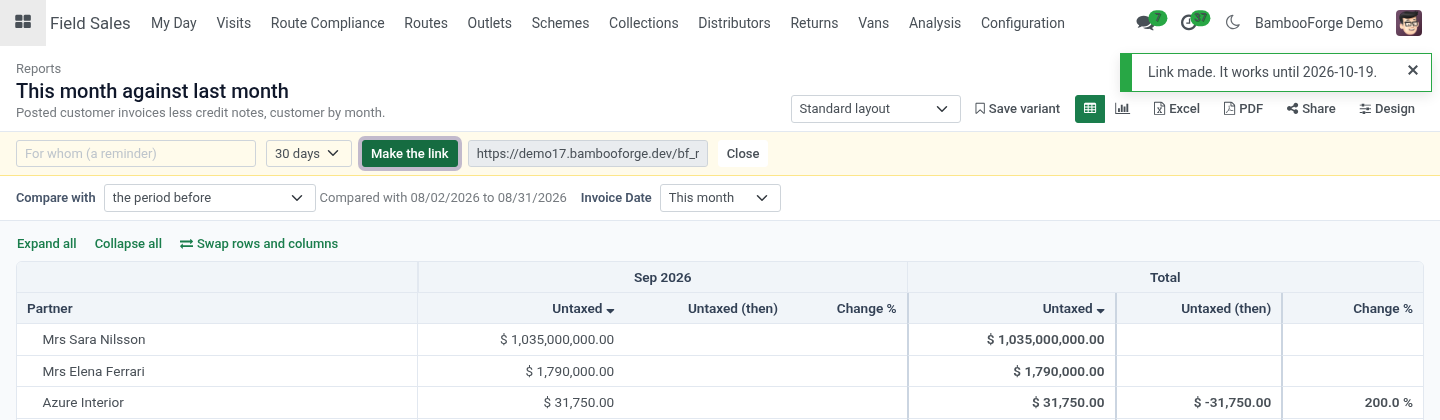Screen dimensions: 1440x420
Task: Switch to bar chart view
Action: pos(1122,109)
